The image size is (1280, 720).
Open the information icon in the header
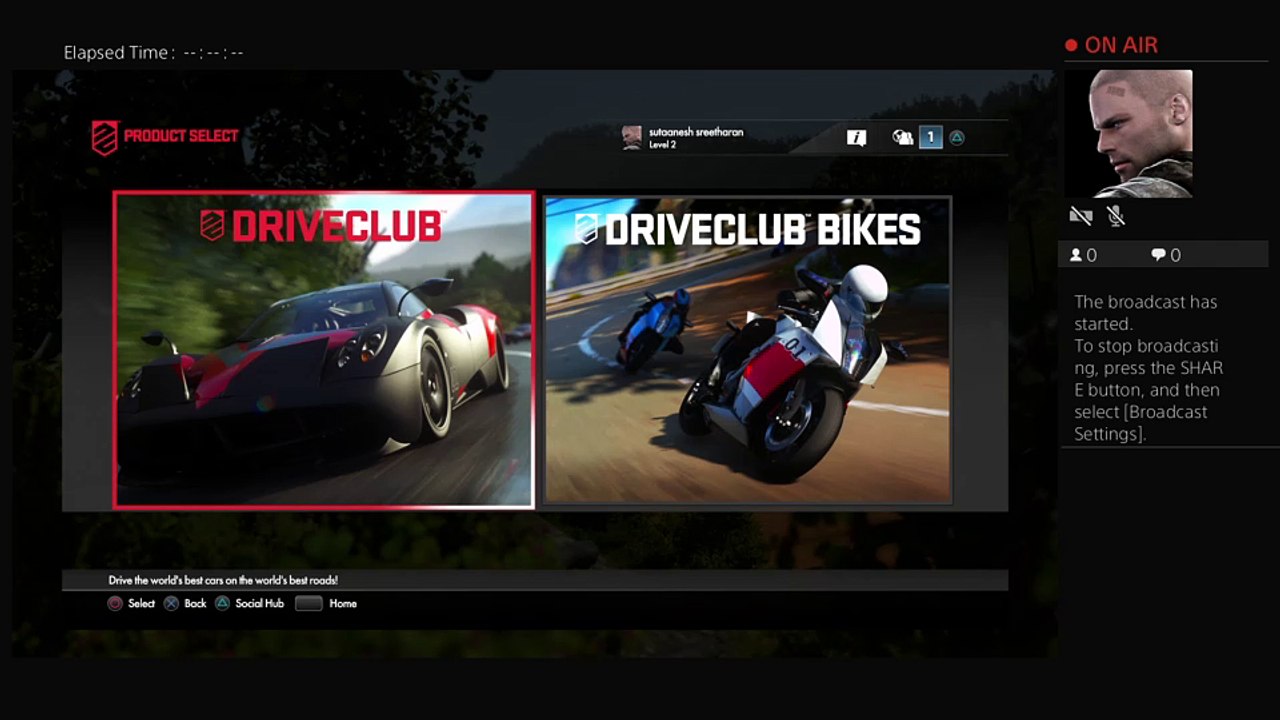click(x=856, y=138)
